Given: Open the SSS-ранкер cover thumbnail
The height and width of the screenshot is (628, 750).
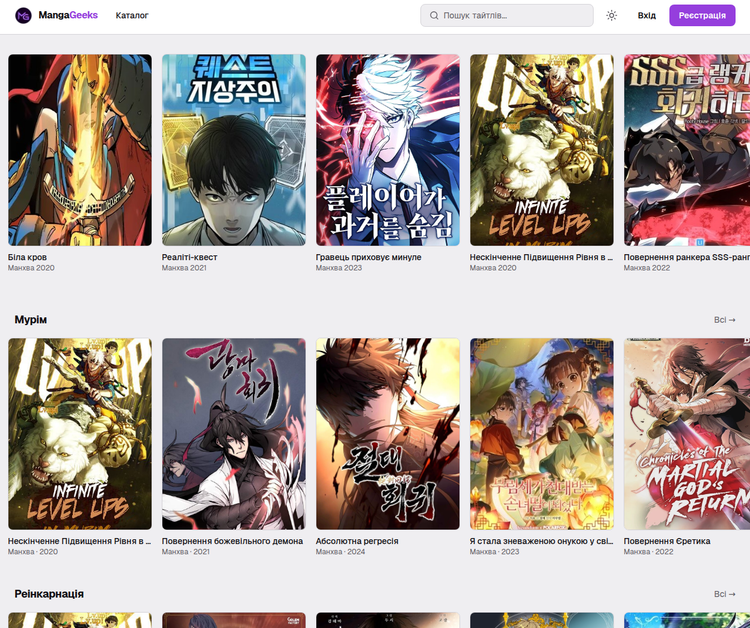Looking at the screenshot, I should [x=687, y=150].
